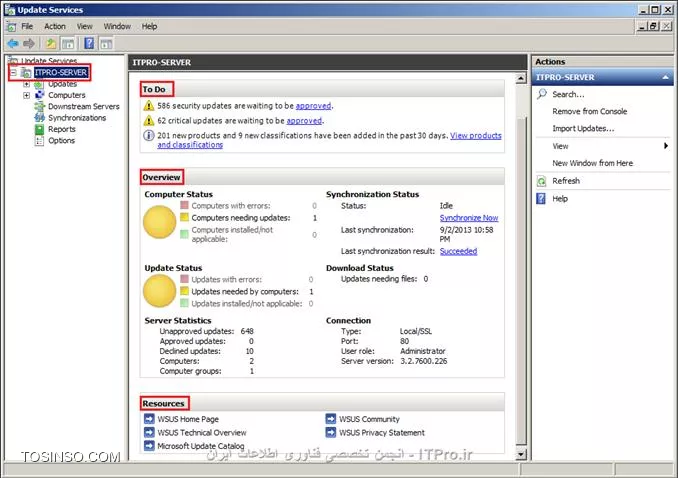678x478 pixels.
Task: Toggle the Show/Hide Action Pane icon
Action: (x=106, y=43)
